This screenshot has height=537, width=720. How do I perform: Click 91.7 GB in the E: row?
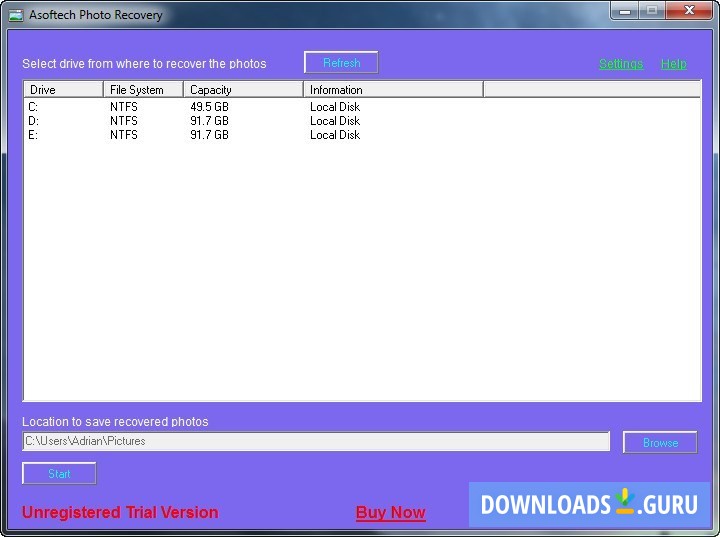209,135
